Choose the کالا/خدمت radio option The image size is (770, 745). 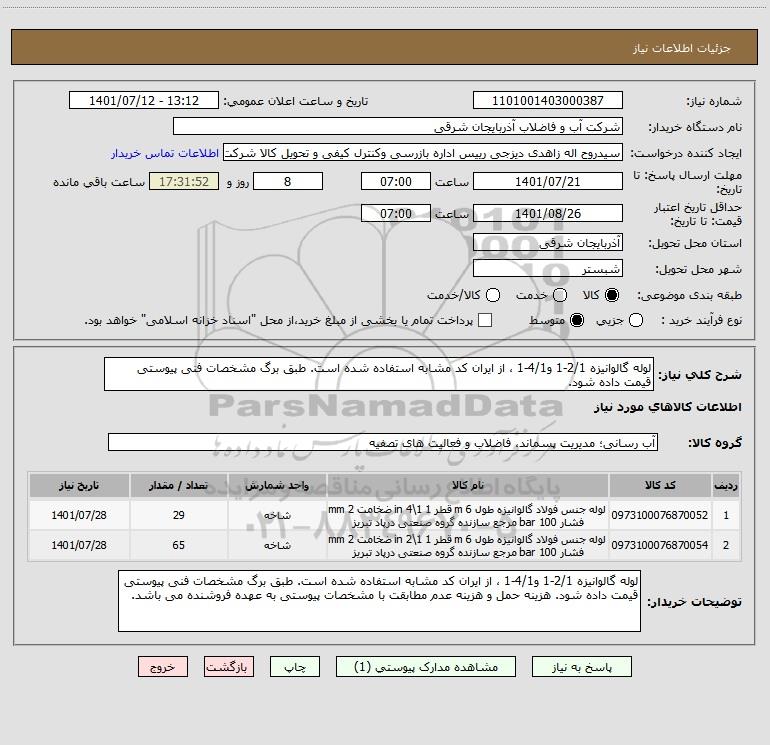493,295
